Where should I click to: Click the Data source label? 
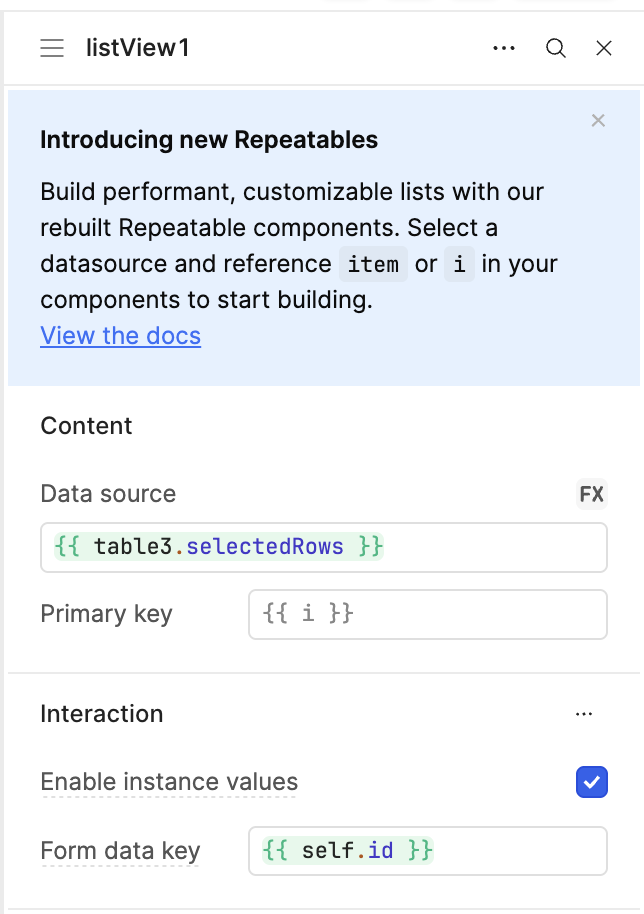[x=108, y=494]
